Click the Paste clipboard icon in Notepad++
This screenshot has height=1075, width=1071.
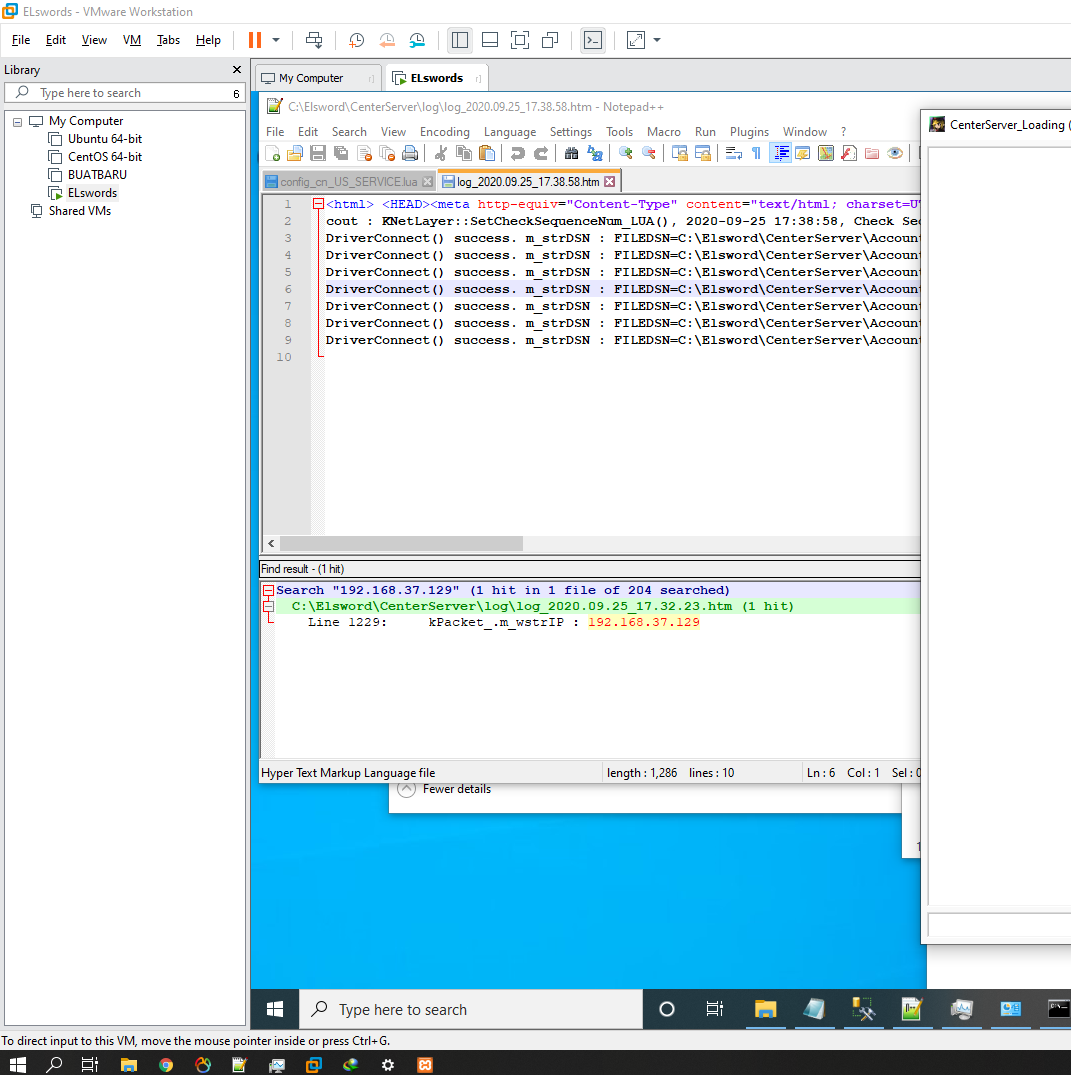[487, 154]
